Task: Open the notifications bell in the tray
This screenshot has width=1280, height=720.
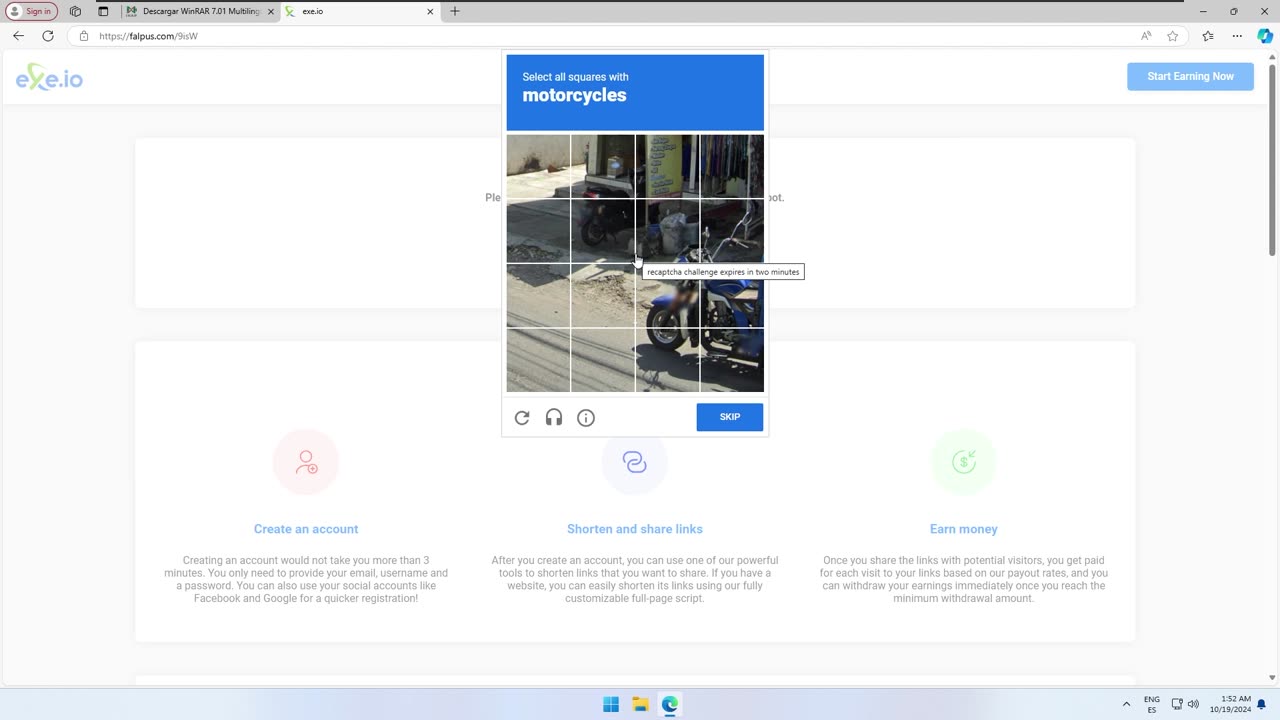Action: 1262,704
